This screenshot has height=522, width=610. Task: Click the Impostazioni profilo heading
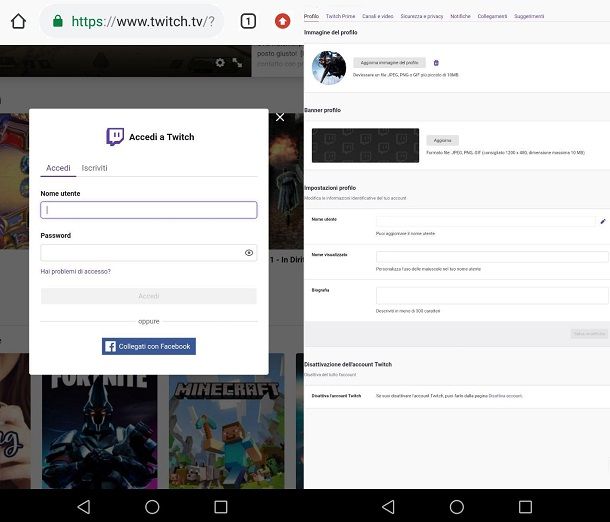click(330, 188)
